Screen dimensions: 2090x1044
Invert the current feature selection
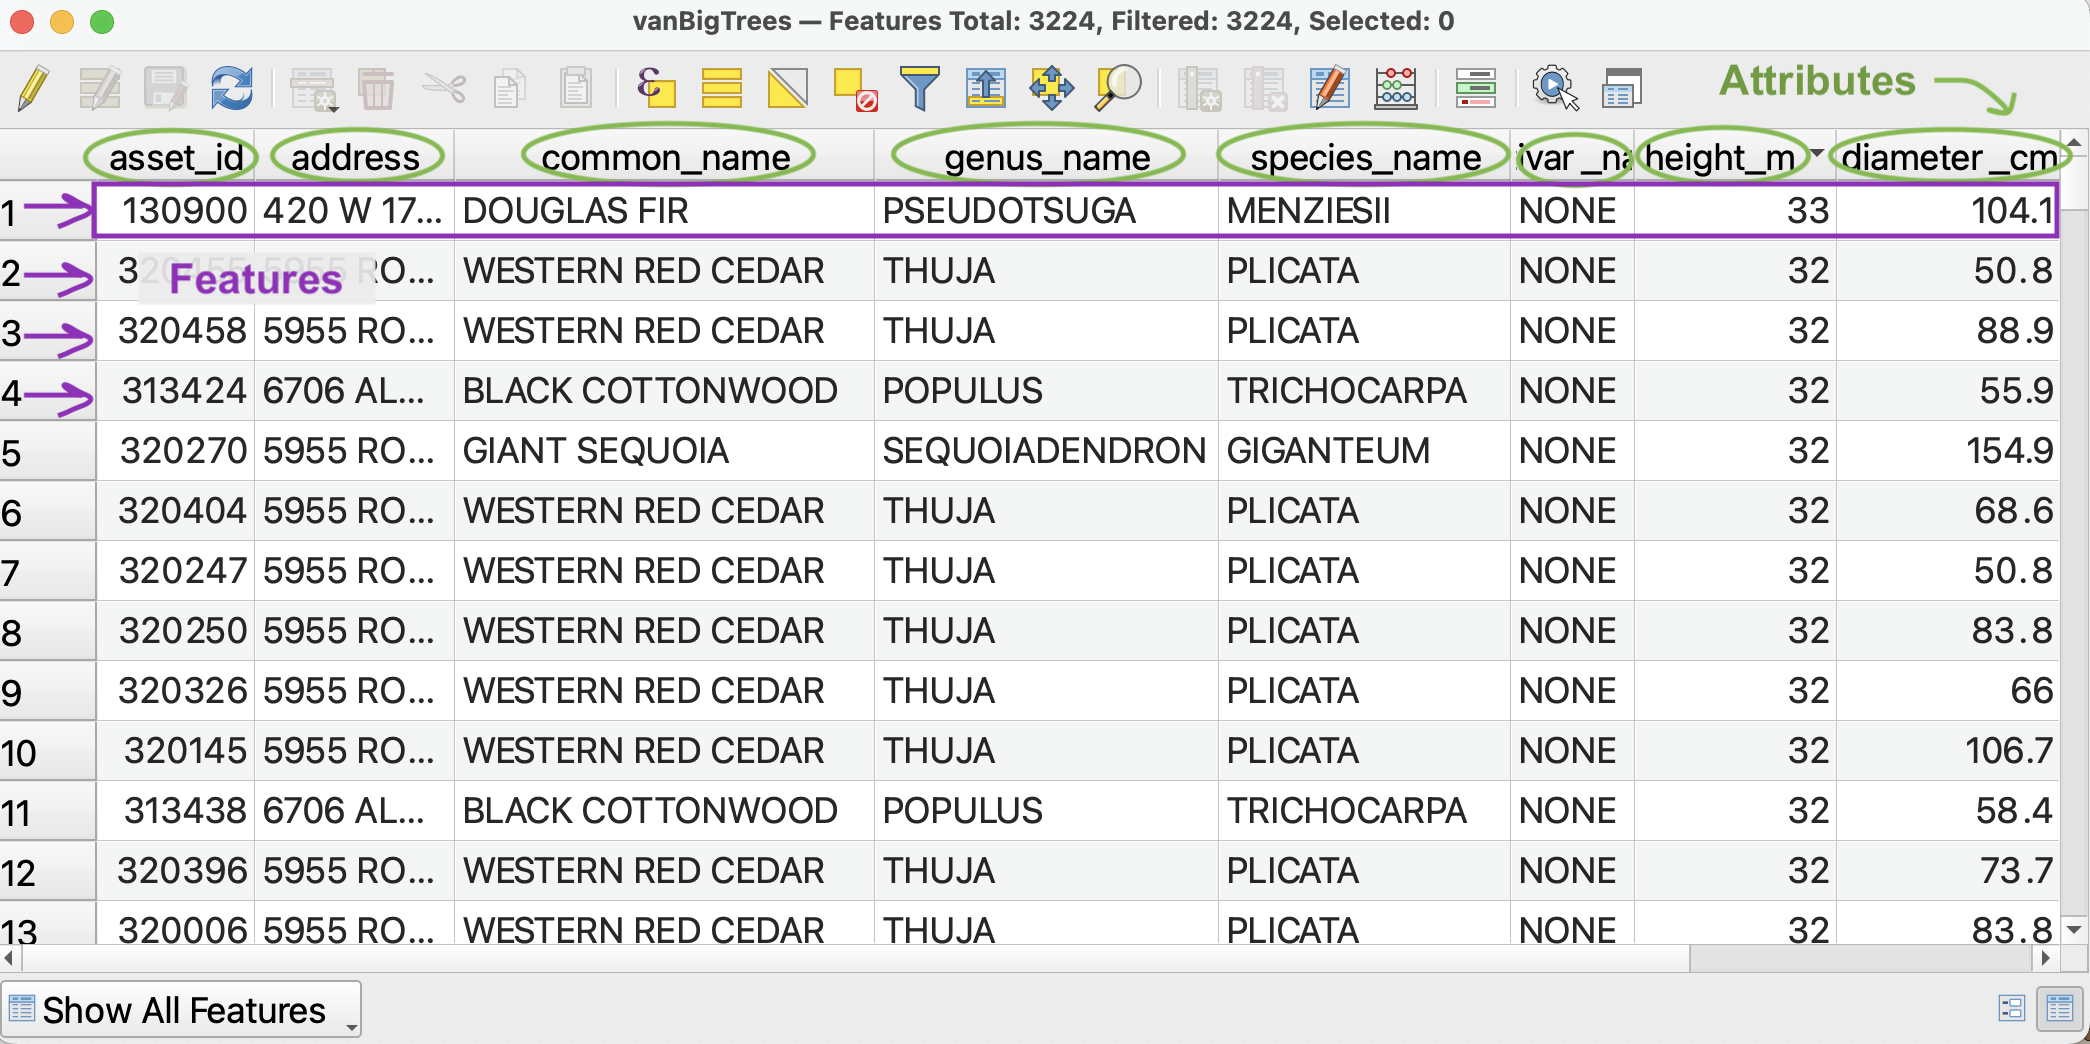pos(787,88)
